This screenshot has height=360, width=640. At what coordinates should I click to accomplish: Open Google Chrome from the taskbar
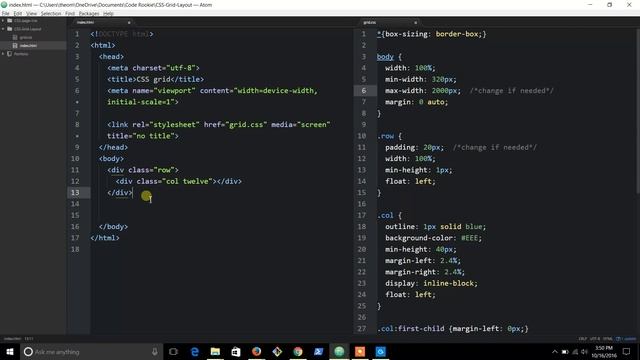[x=298, y=352]
